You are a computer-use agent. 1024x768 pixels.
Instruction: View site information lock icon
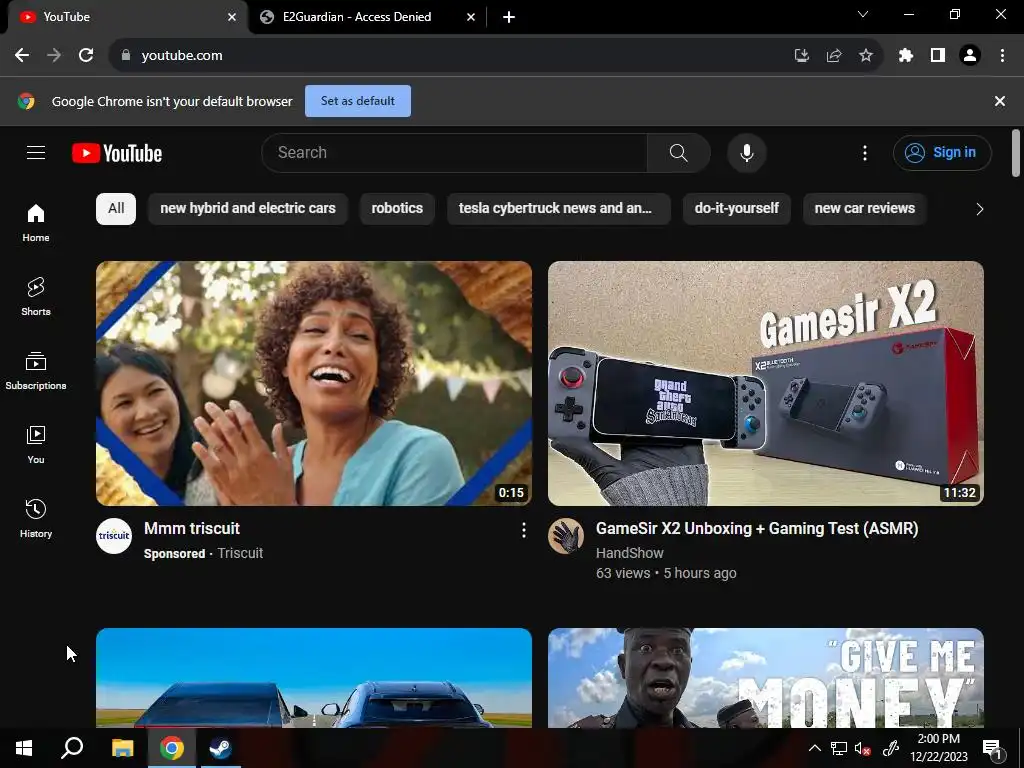click(126, 56)
